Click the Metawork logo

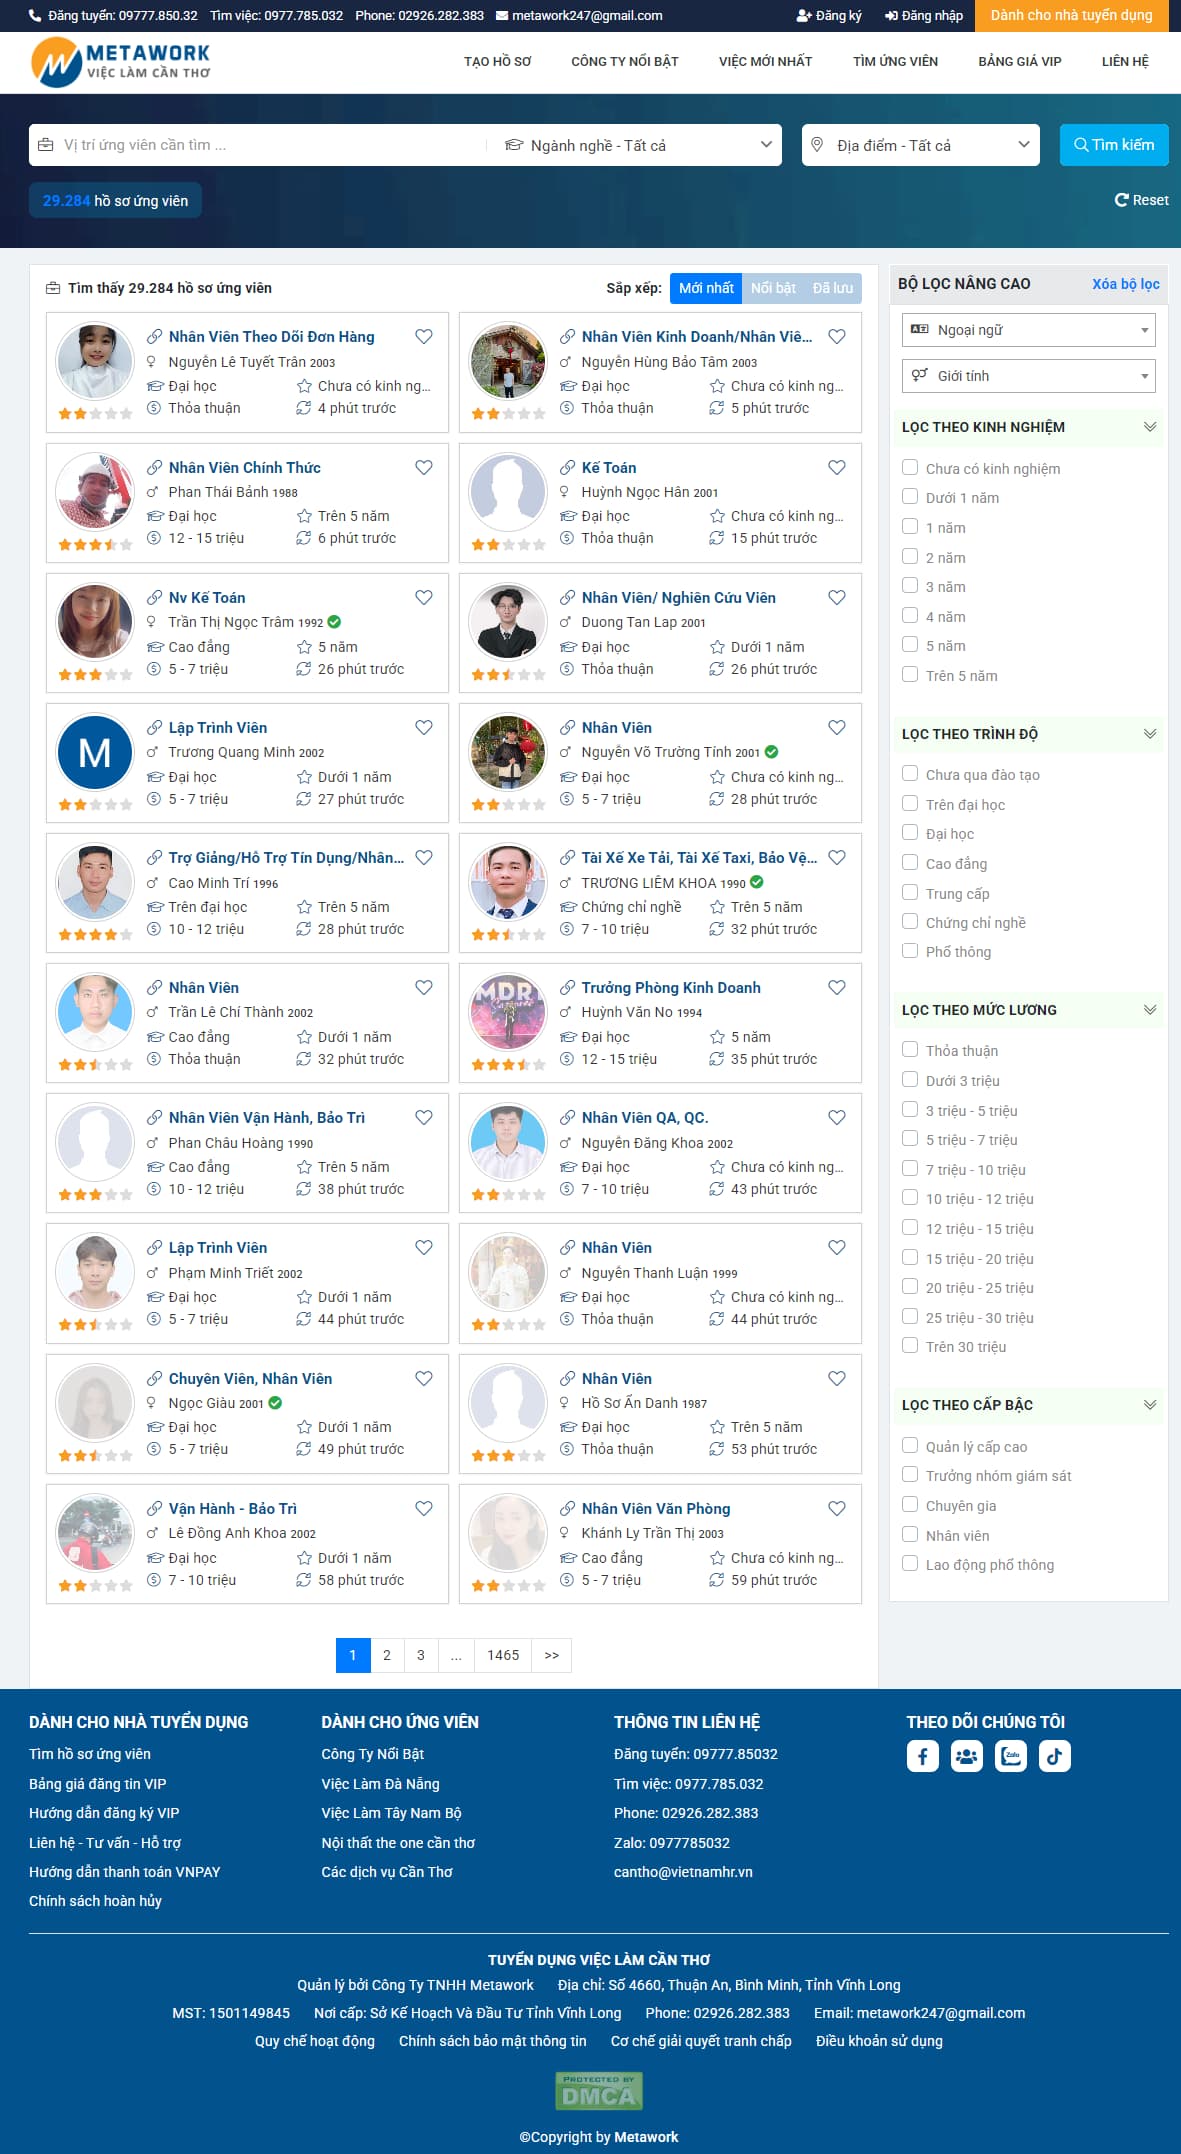pos(121,62)
